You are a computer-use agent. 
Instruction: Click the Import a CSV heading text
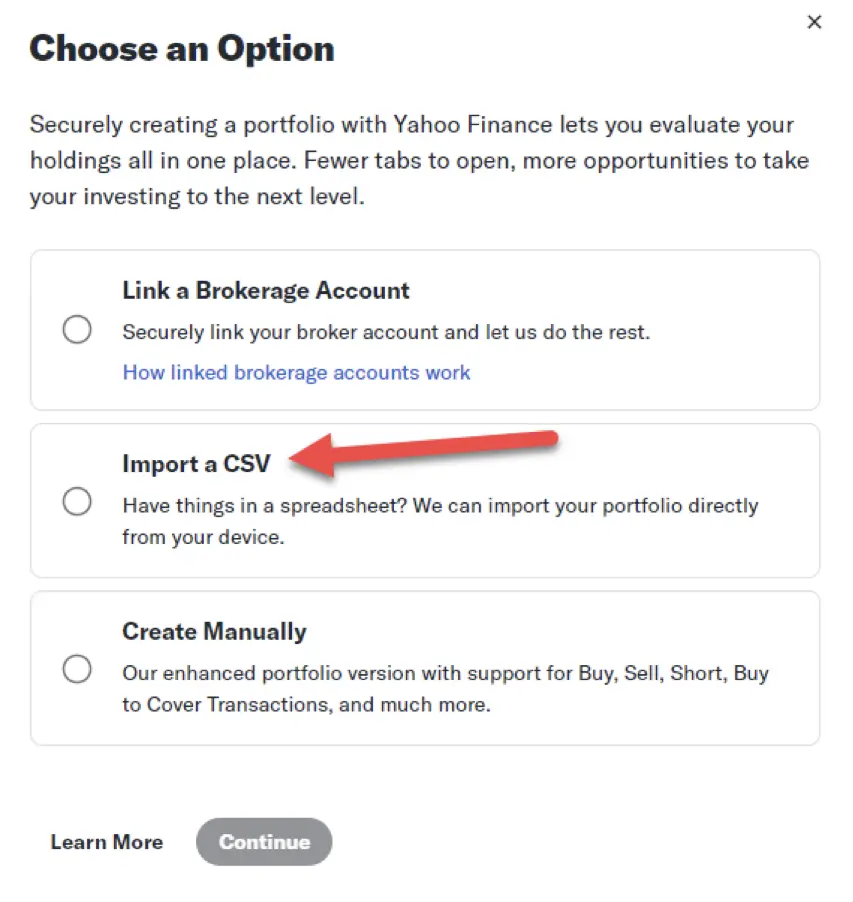(x=196, y=464)
